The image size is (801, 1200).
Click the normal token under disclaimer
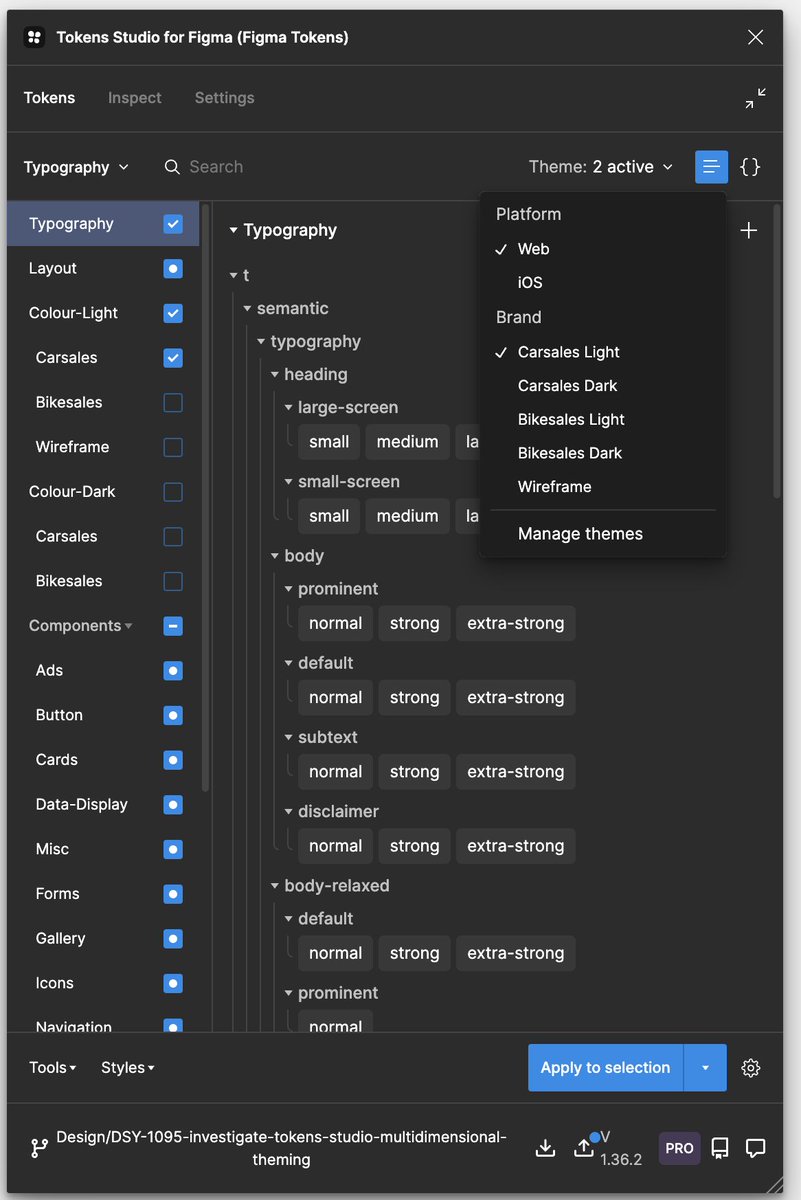point(335,846)
